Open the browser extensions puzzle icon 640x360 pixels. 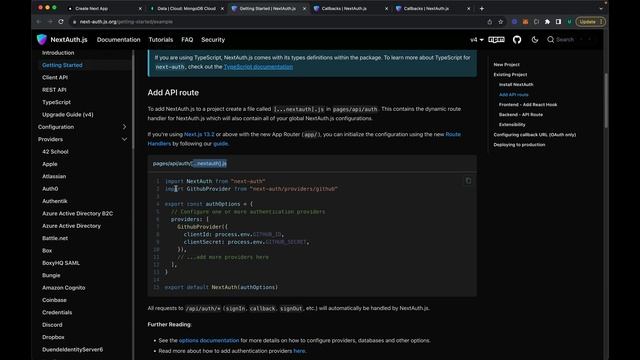[547, 22]
